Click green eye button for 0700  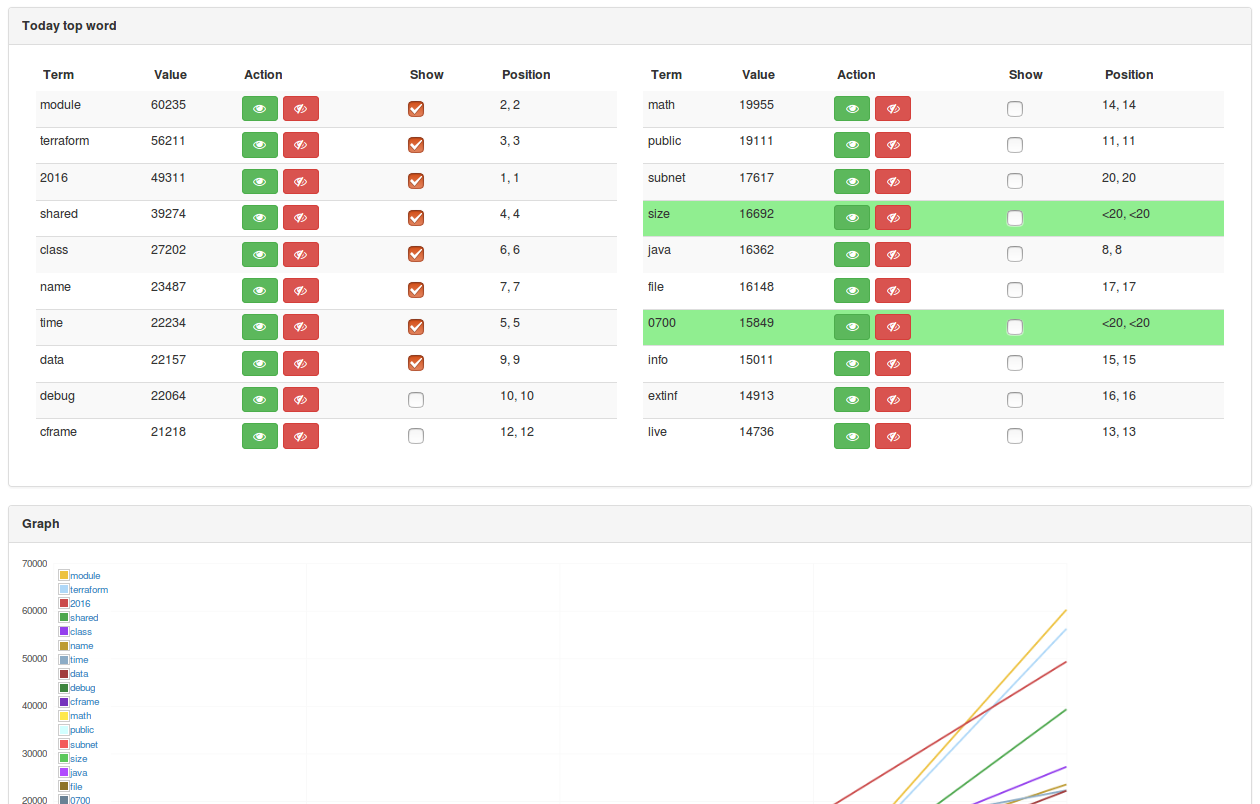pos(852,327)
